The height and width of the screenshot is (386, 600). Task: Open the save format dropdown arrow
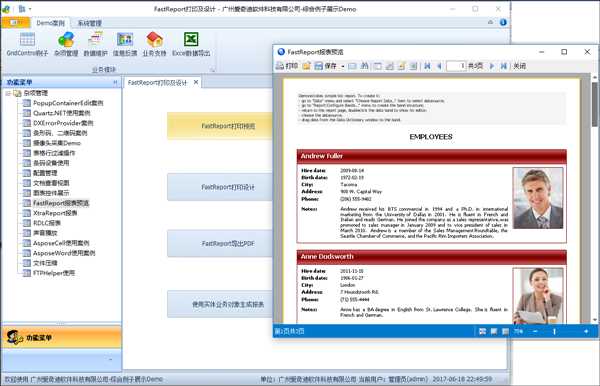point(343,66)
